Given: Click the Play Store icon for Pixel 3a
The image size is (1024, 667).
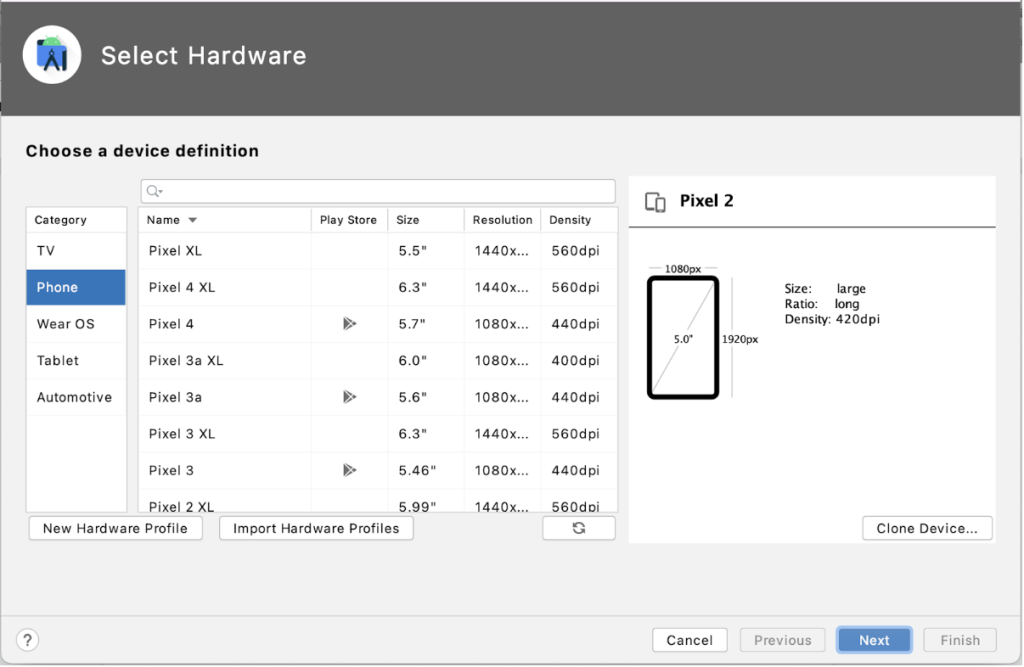Looking at the screenshot, I should (x=348, y=397).
